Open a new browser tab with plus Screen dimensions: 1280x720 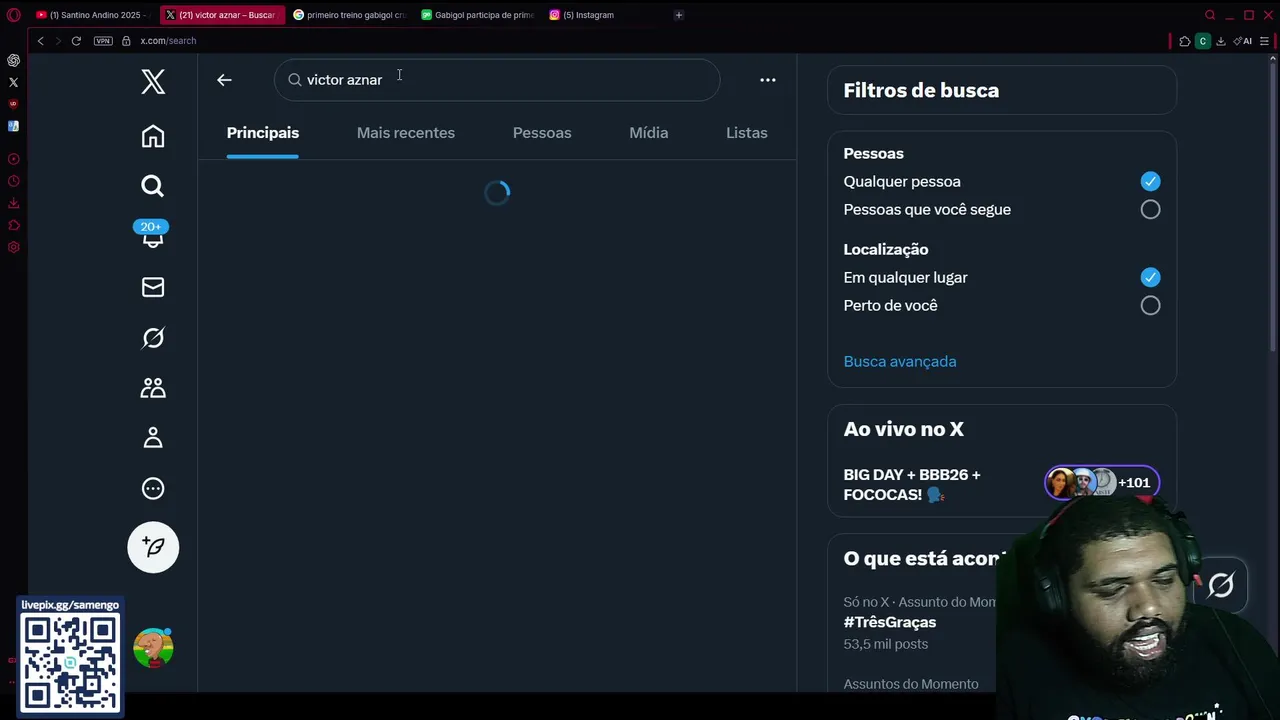[679, 15]
